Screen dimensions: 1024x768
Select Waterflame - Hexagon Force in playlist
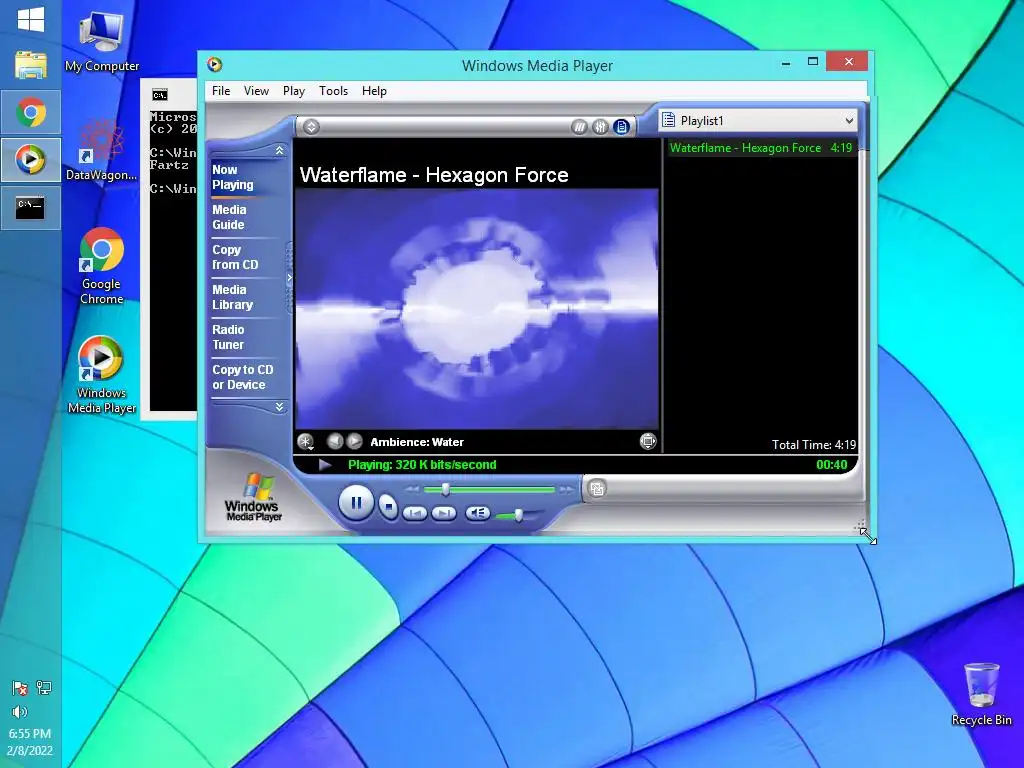click(761, 148)
